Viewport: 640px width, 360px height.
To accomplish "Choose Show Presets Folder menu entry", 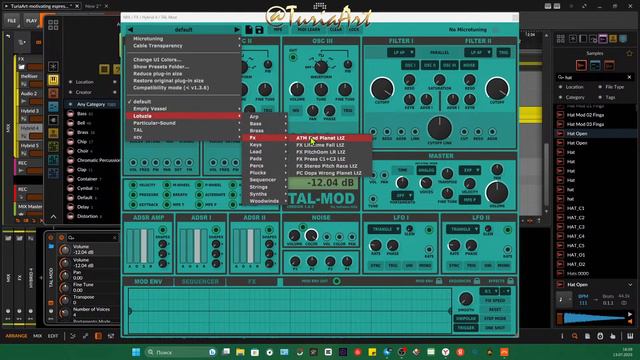I will click(x=161, y=67).
